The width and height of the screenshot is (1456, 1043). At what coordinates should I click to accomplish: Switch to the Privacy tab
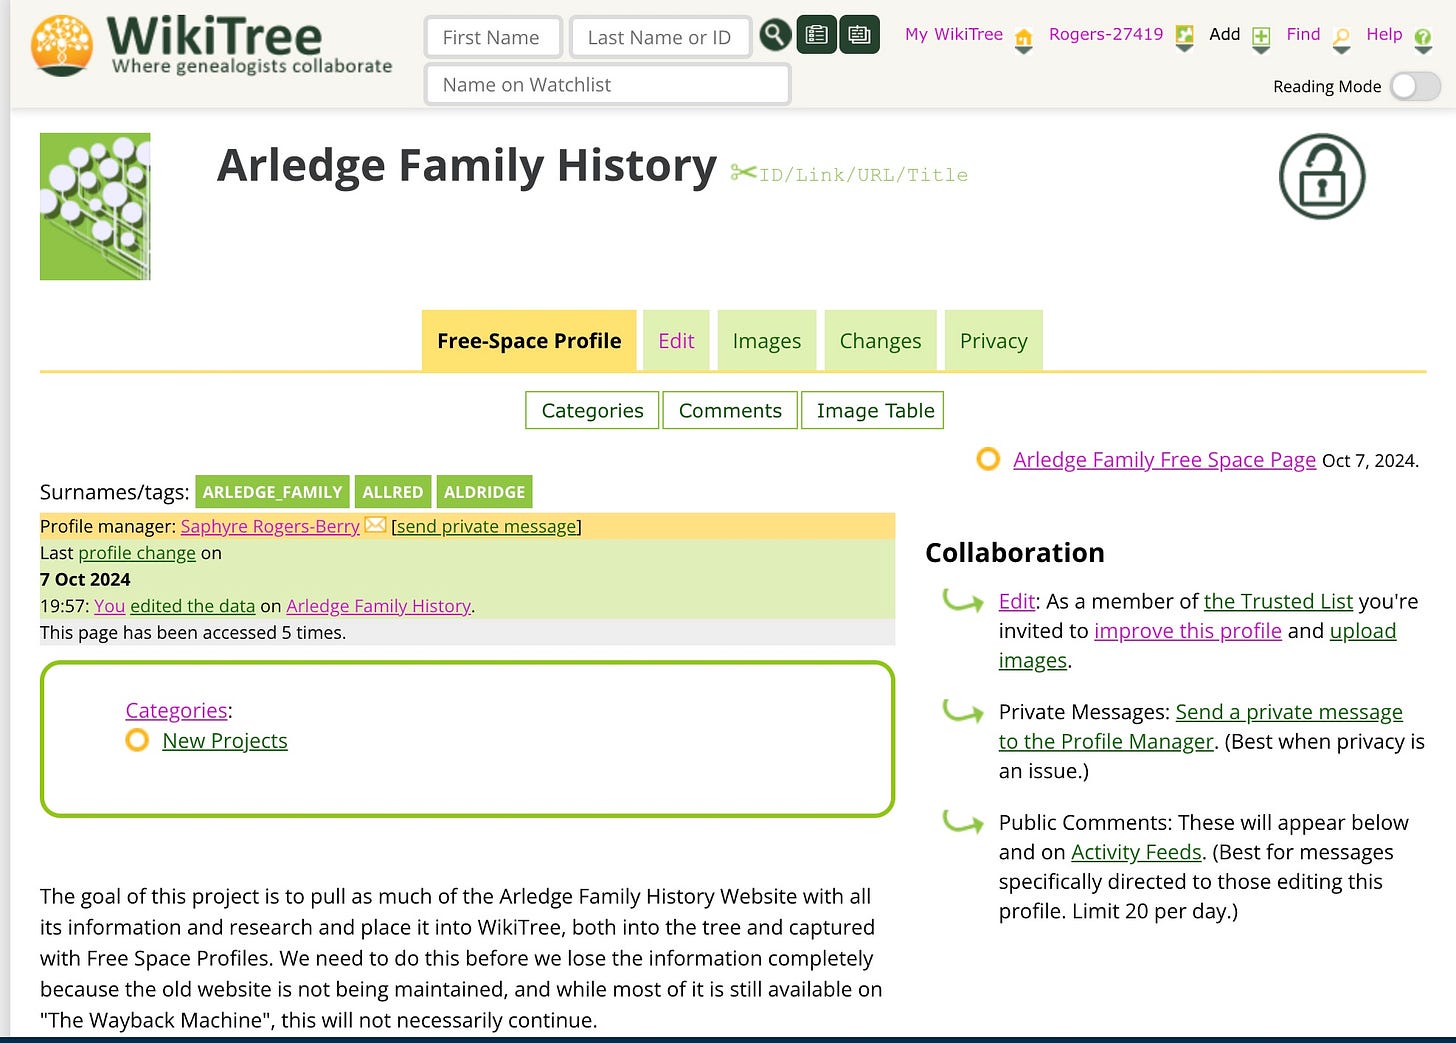[x=994, y=341]
